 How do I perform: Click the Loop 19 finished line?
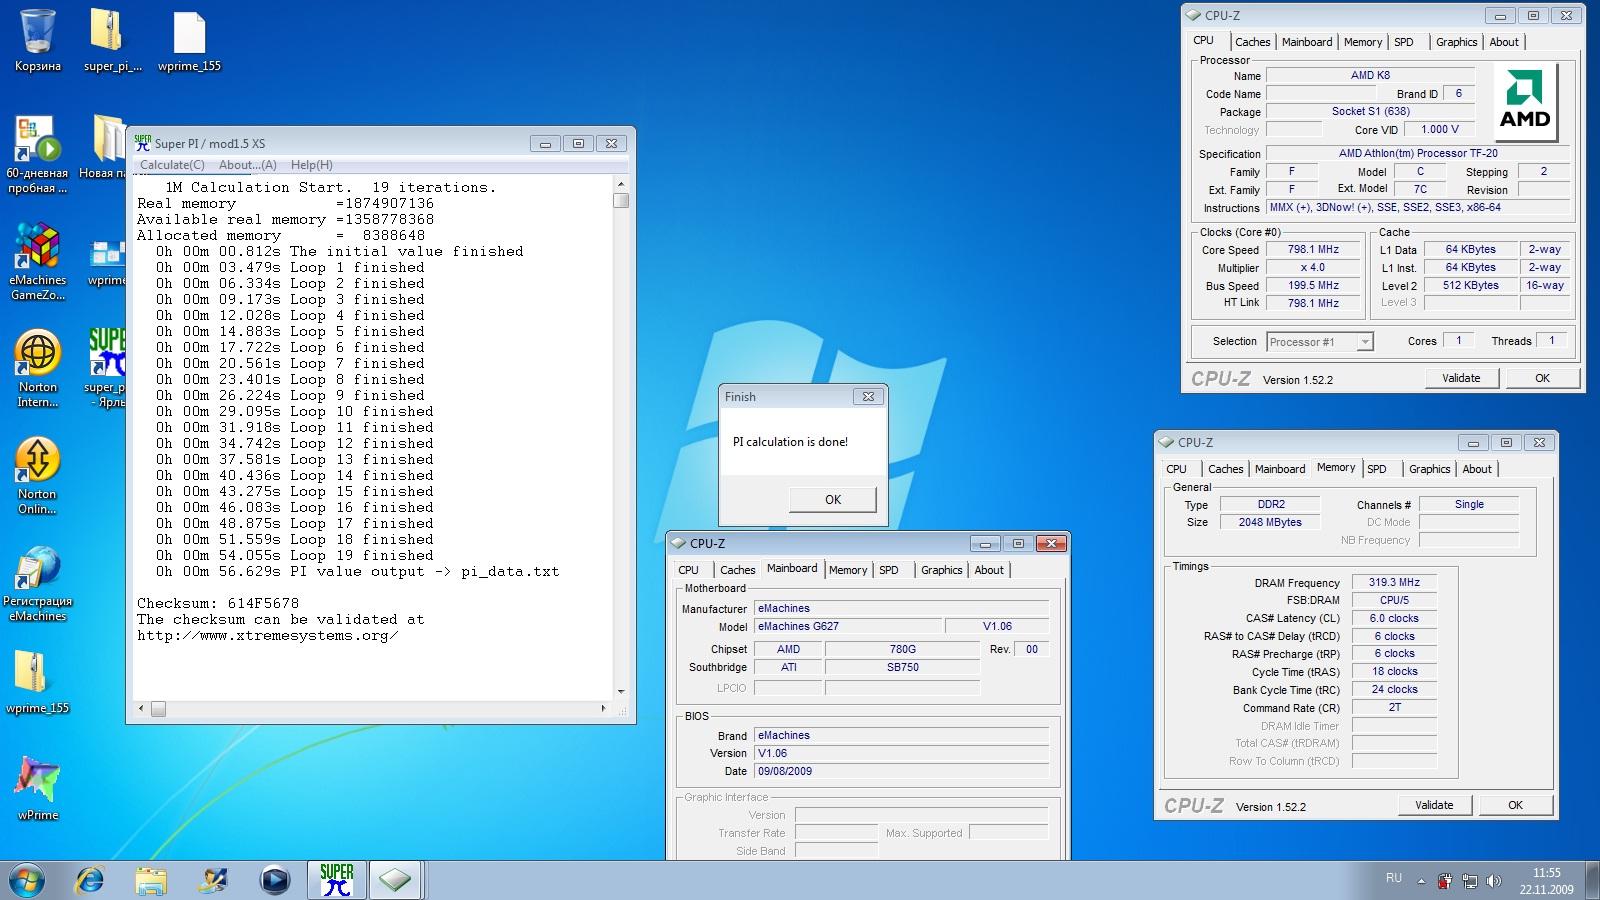(x=295, y=555)
